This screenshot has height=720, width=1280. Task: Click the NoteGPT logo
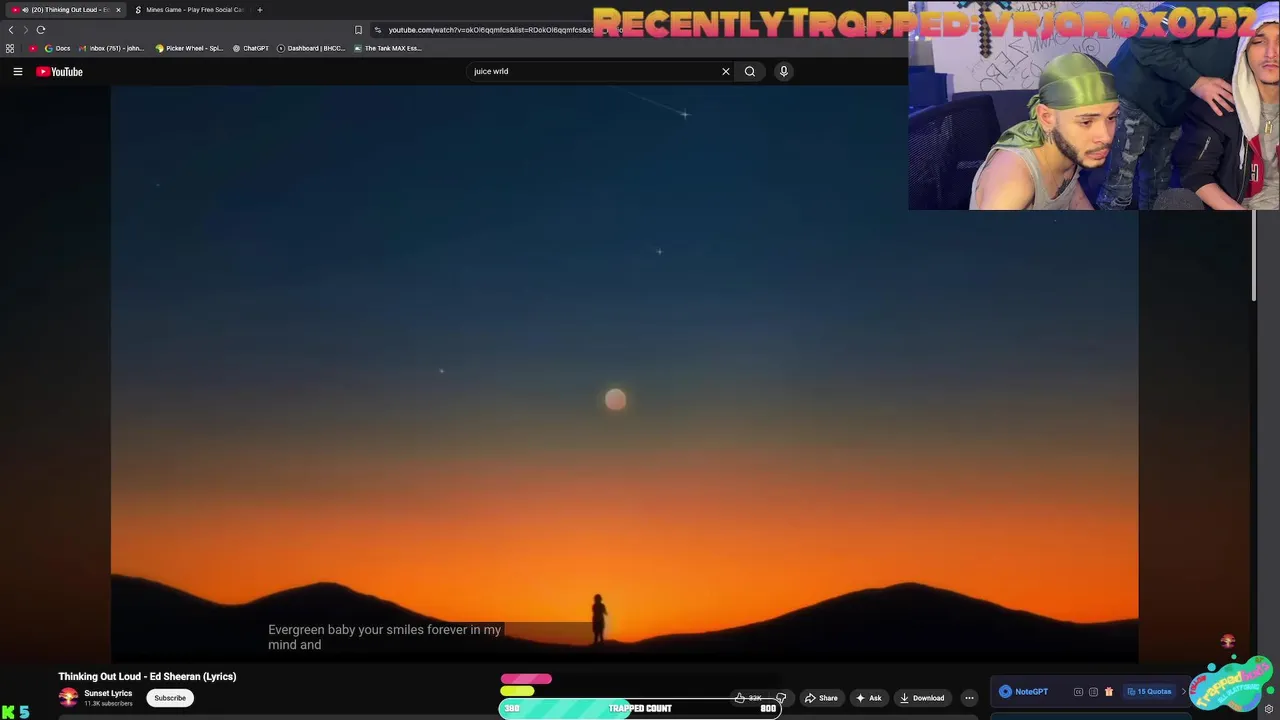click(x=1023, y=691)
